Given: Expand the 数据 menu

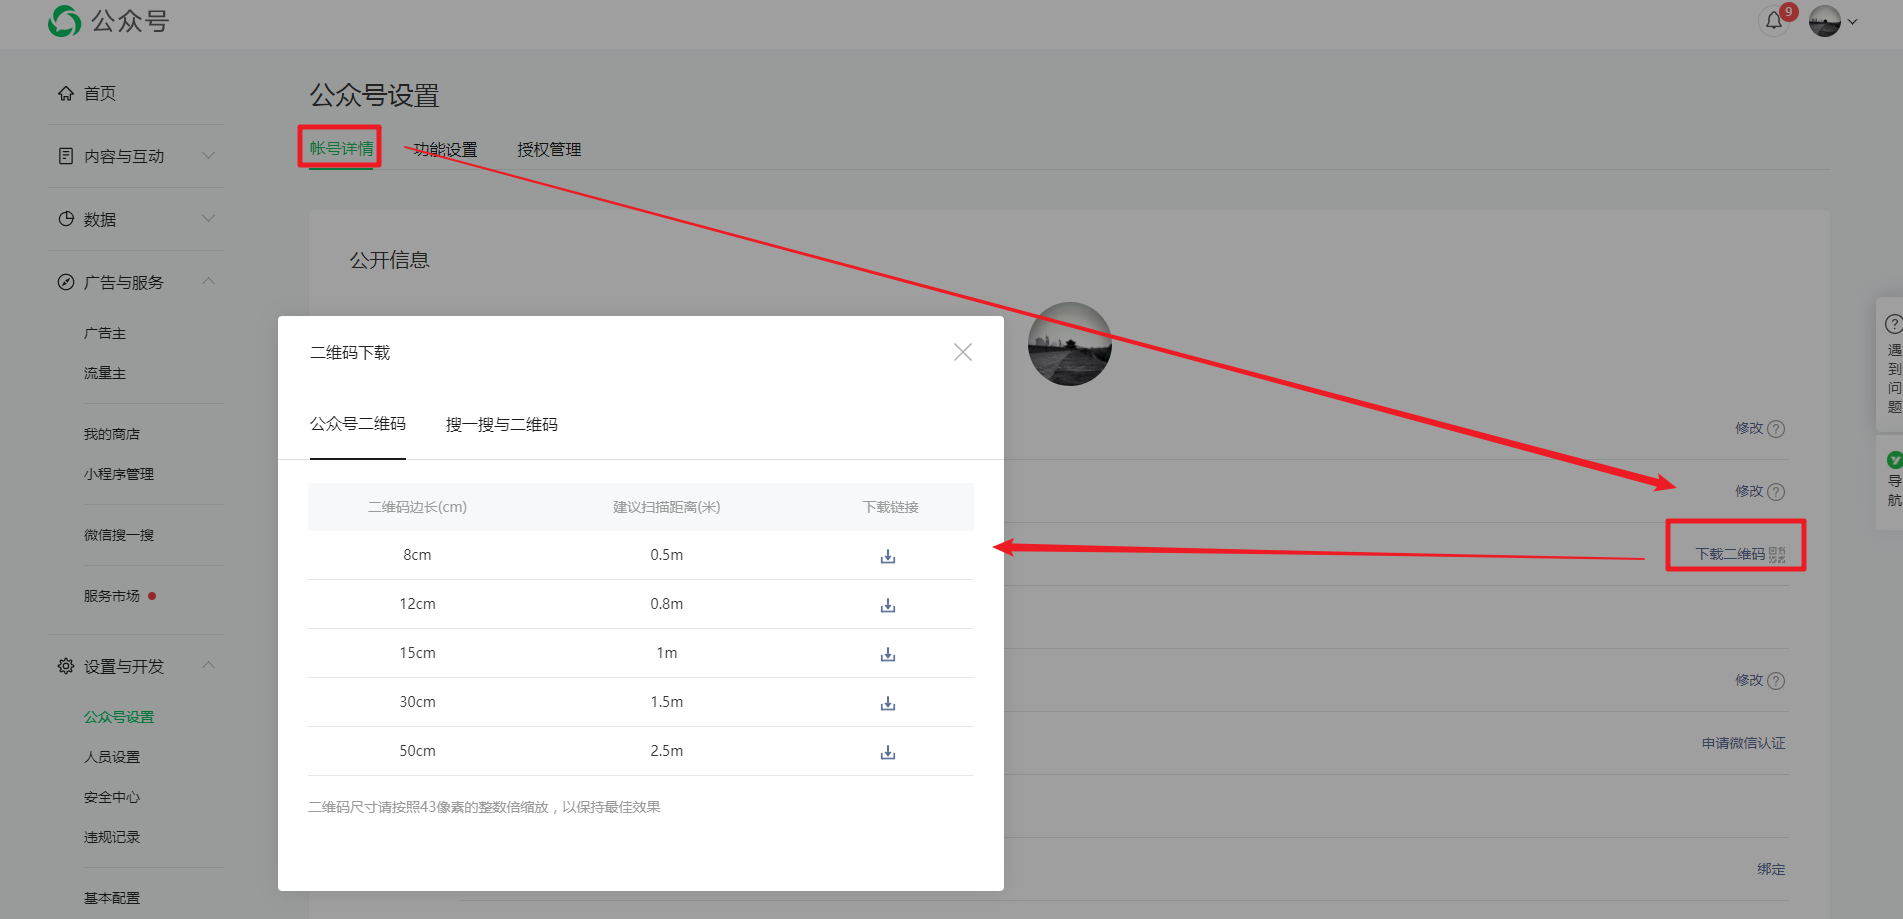Looking at the screenshot, I should [x=135, y=219].
